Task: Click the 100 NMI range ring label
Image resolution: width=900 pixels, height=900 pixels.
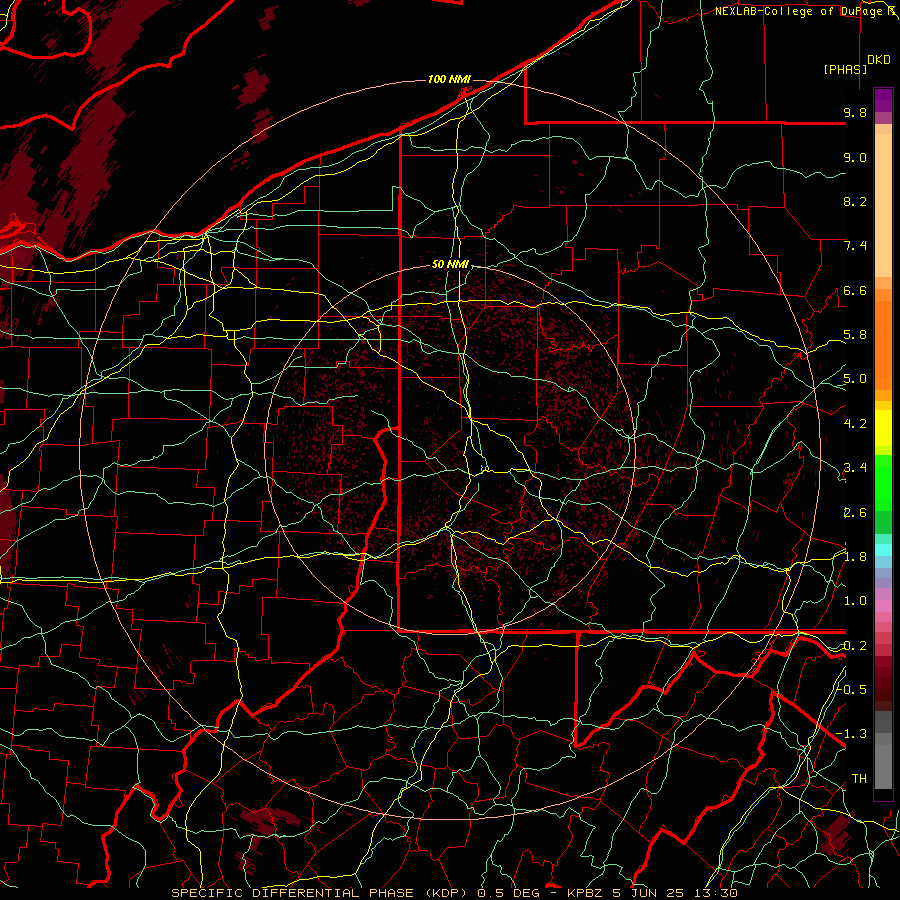Action: [x=449, y=79]
